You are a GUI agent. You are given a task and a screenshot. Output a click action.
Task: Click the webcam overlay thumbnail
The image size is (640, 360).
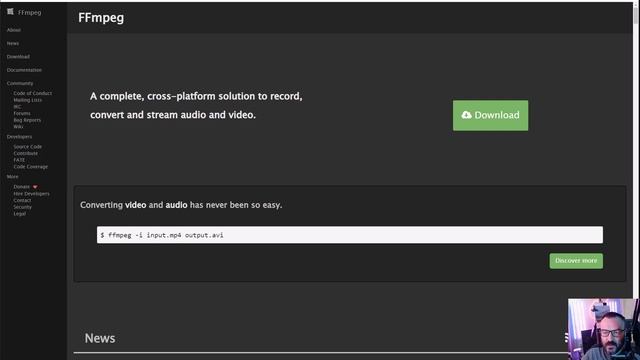[604, 329]
